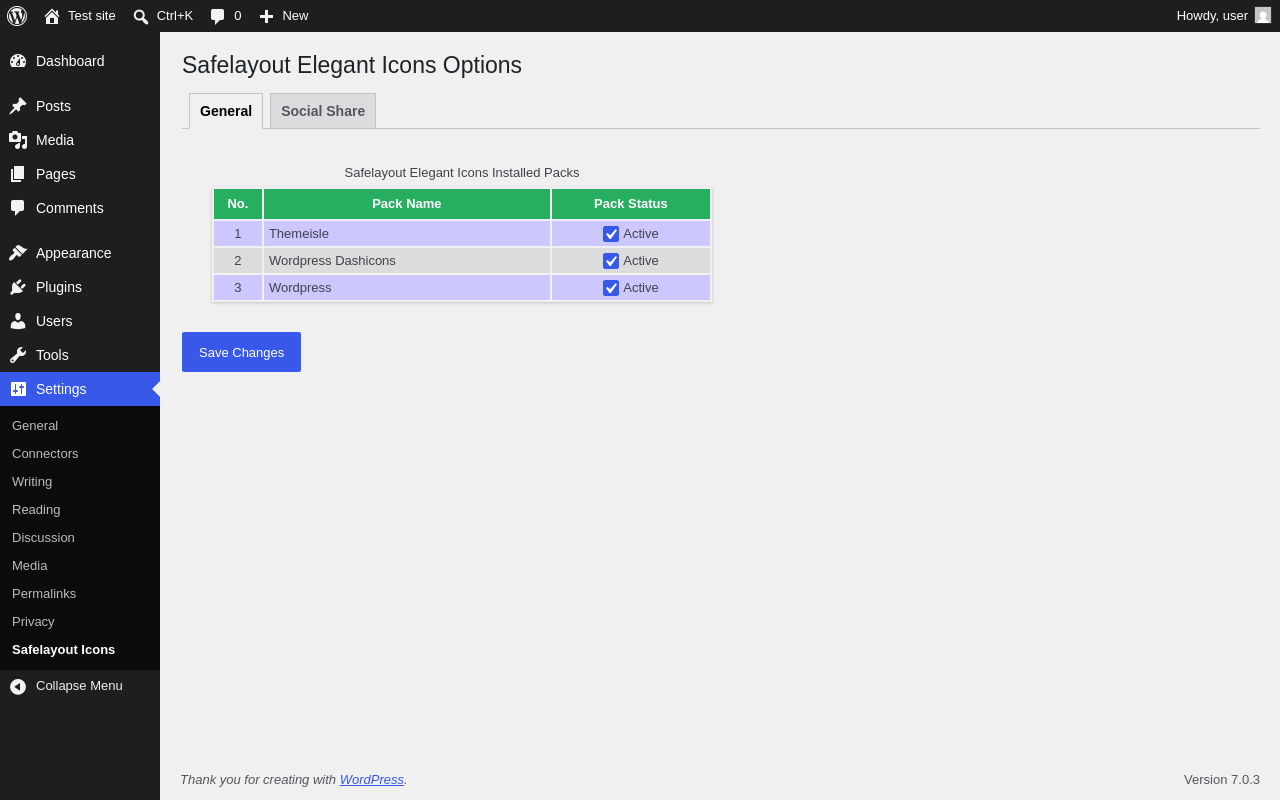Click the Settings sliders icon
The width and height of the screenshot is (1280, 800).
(18, 389)
